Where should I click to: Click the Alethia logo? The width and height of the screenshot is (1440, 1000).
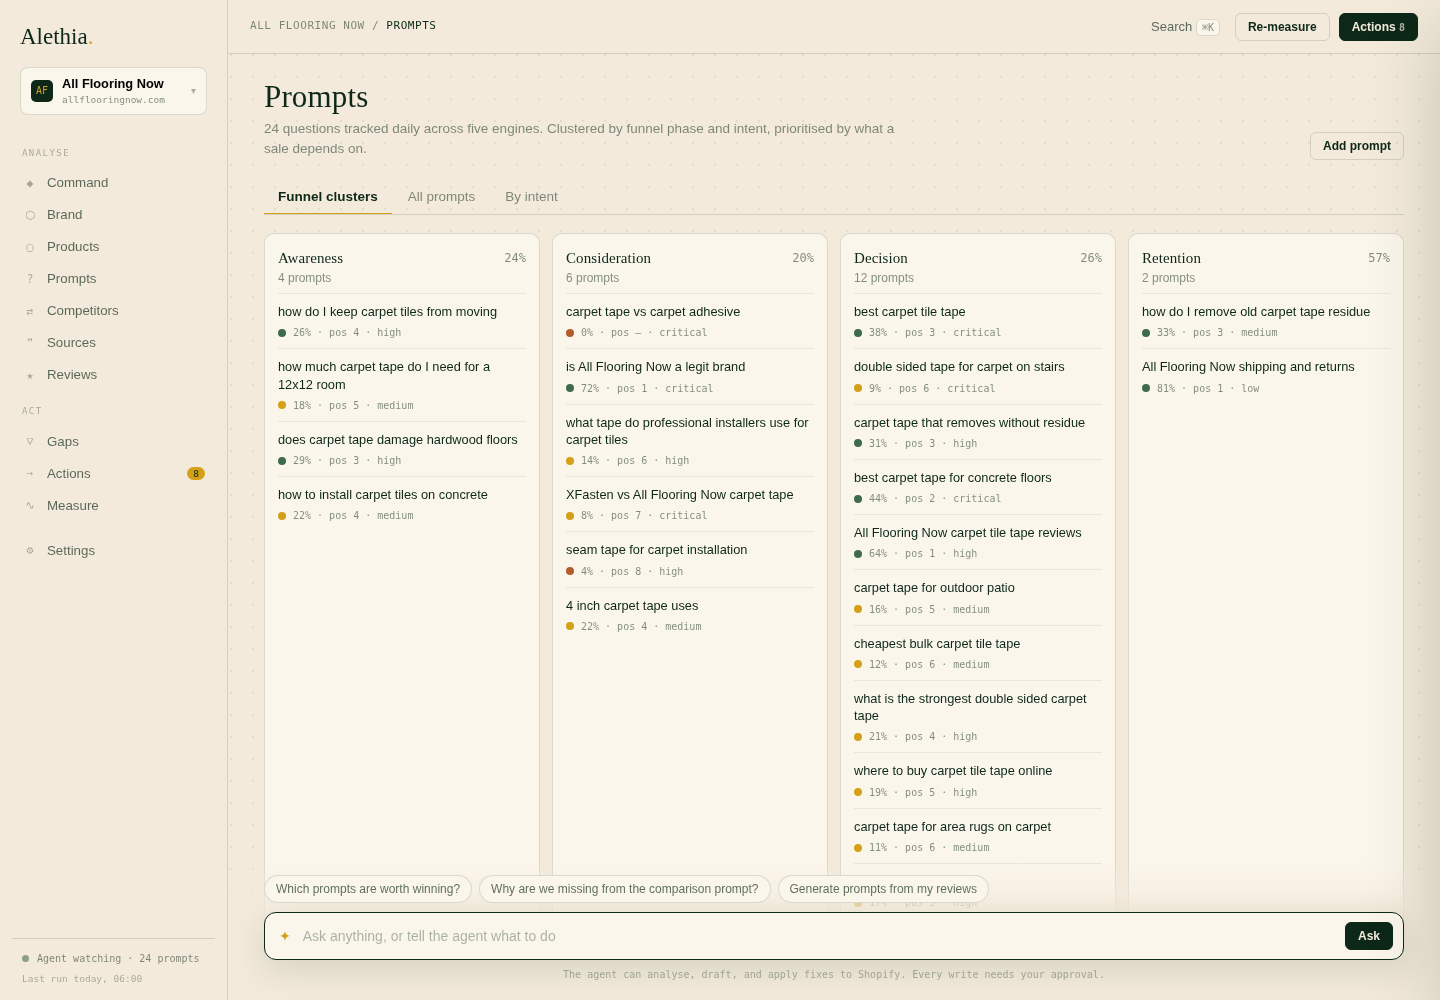pos(56,37)
